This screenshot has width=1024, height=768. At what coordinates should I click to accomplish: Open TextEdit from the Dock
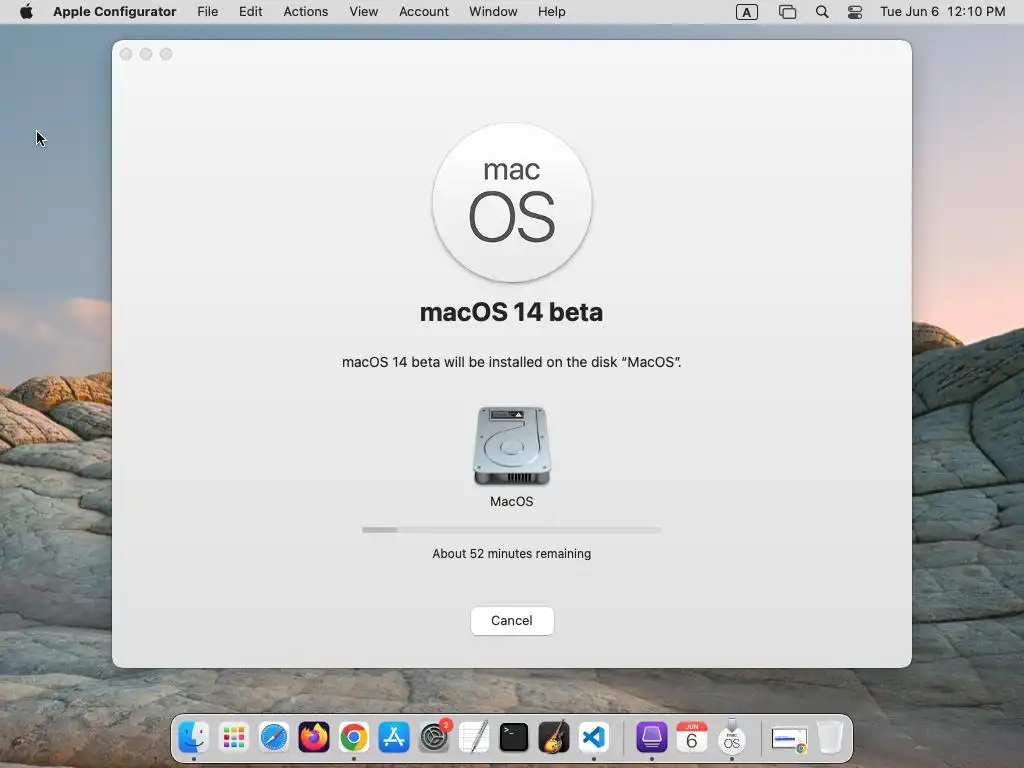474,737
